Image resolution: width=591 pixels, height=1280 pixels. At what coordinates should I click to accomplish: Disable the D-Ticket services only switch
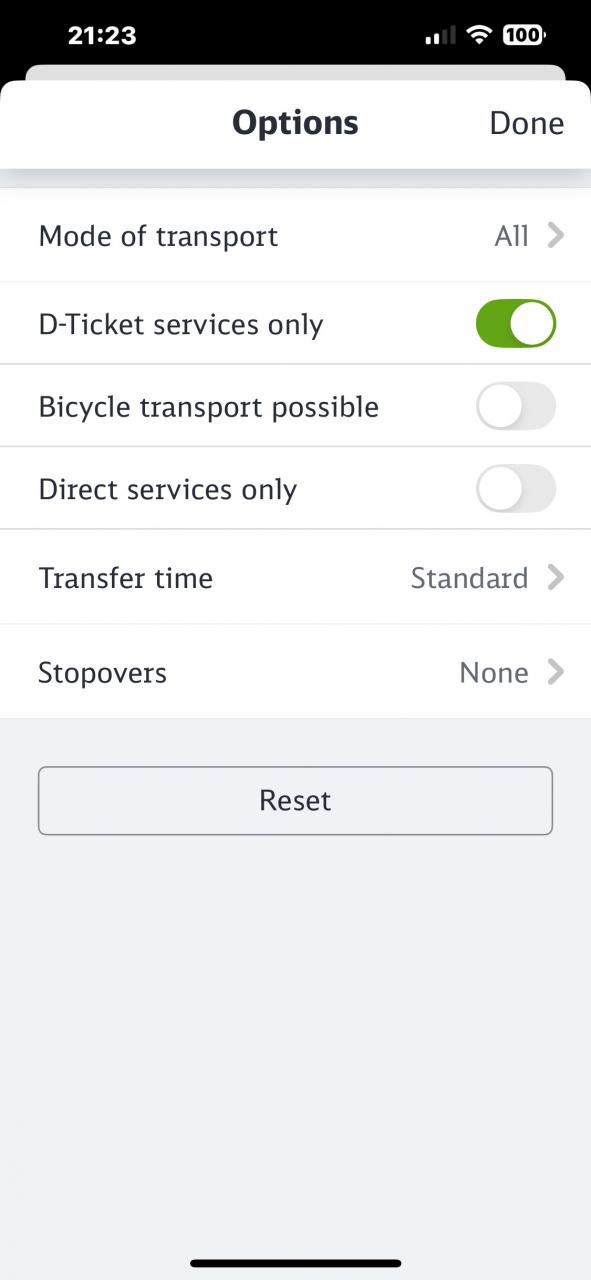[515, 324]
